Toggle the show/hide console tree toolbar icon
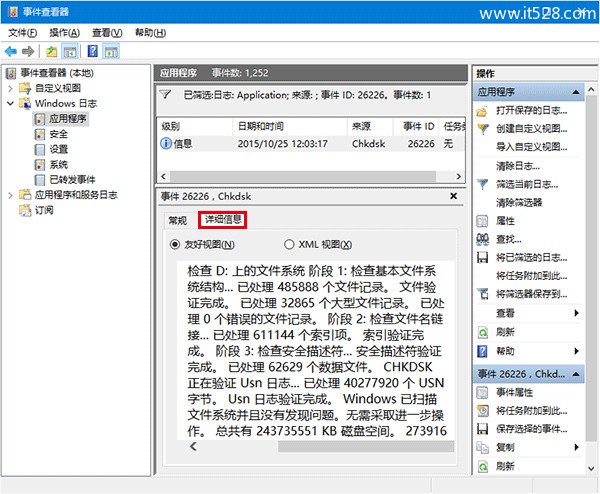The image size is (600, 494). pyautogui.click(x=70, y=51)
